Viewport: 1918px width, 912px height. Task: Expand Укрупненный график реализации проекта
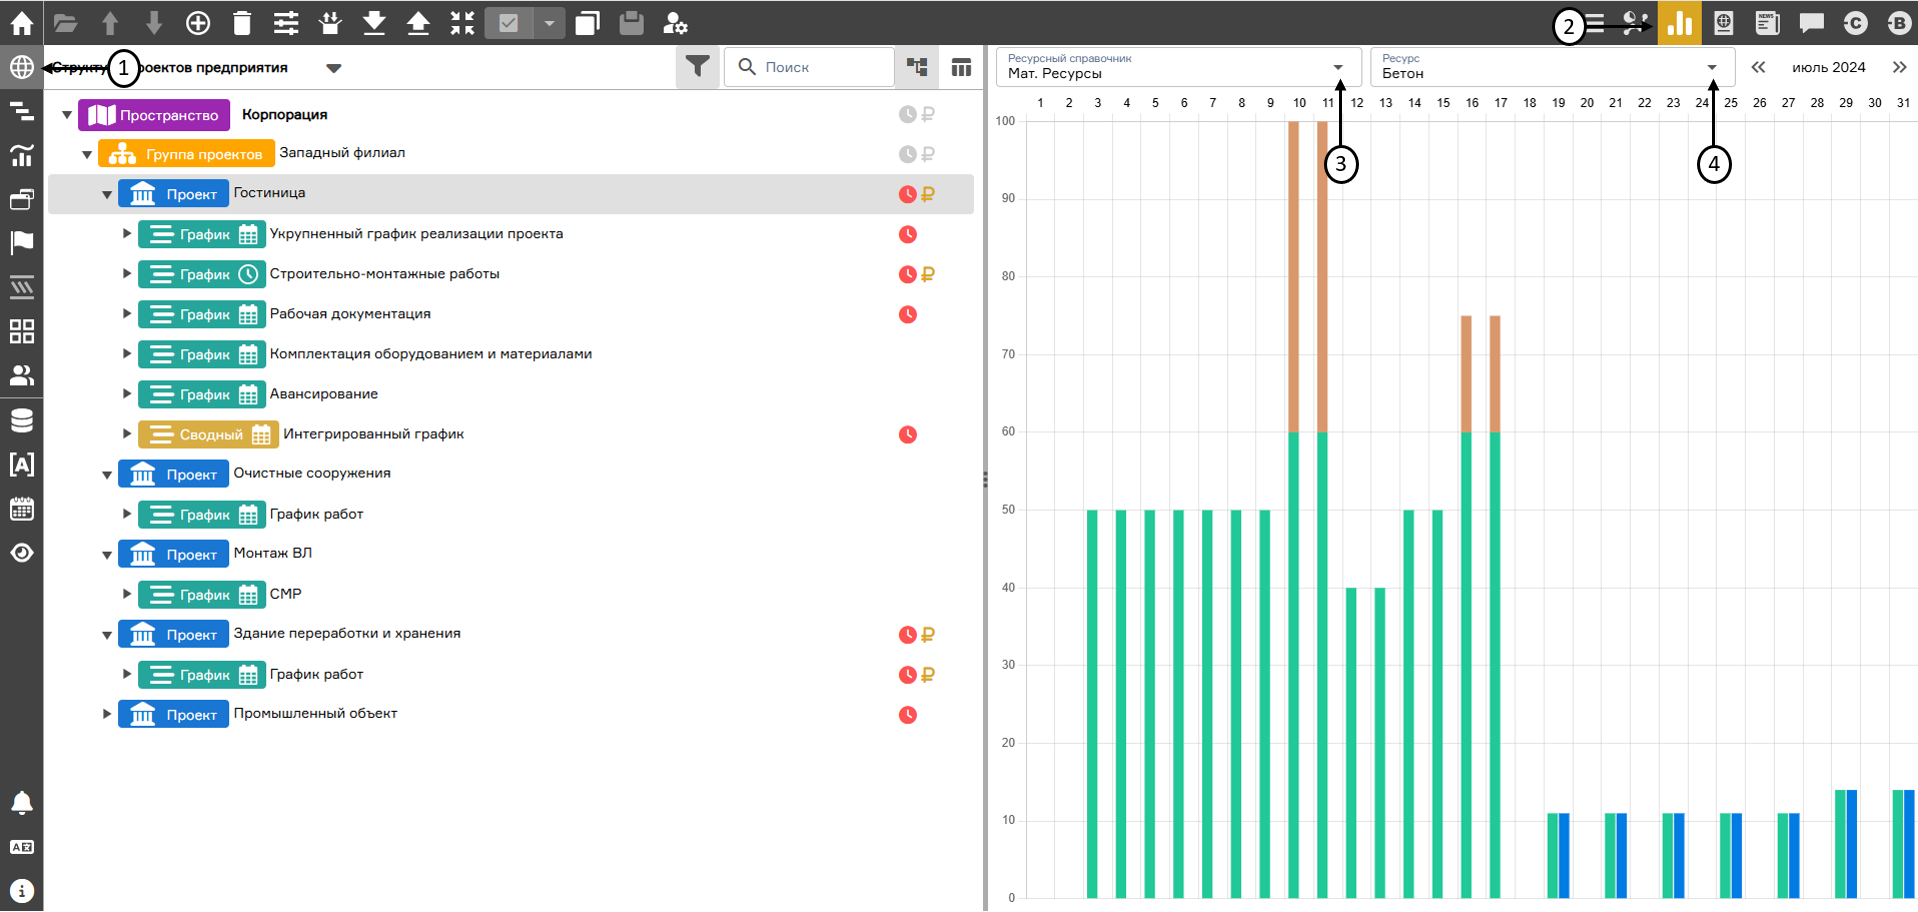click(127, 234)
